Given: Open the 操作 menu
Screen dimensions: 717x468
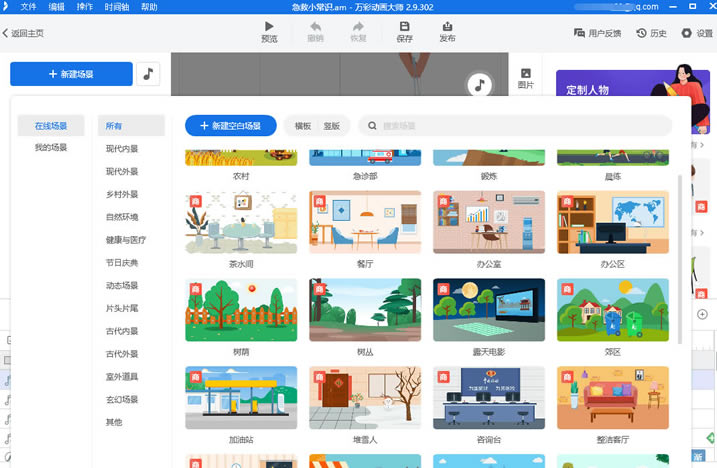Looking at the screenshot, I should click(x=85, y=7).
